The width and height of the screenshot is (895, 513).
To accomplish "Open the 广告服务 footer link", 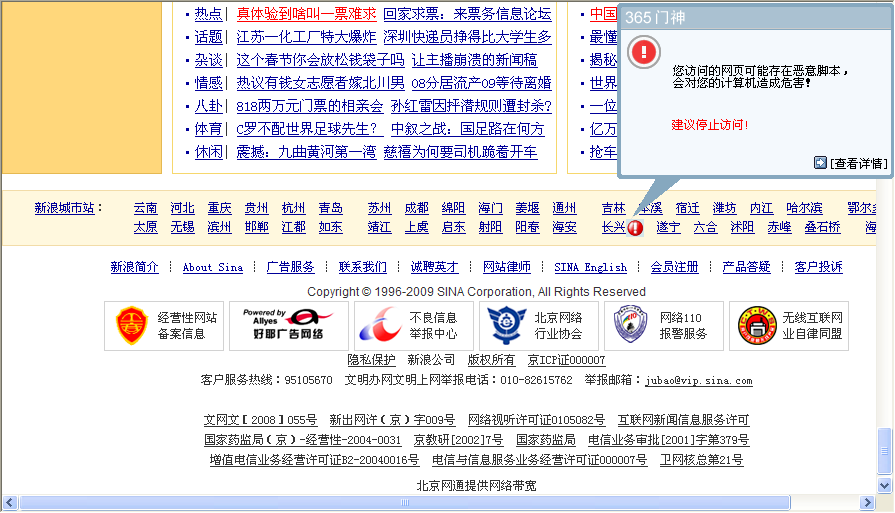I will click(x=291, y=266).
